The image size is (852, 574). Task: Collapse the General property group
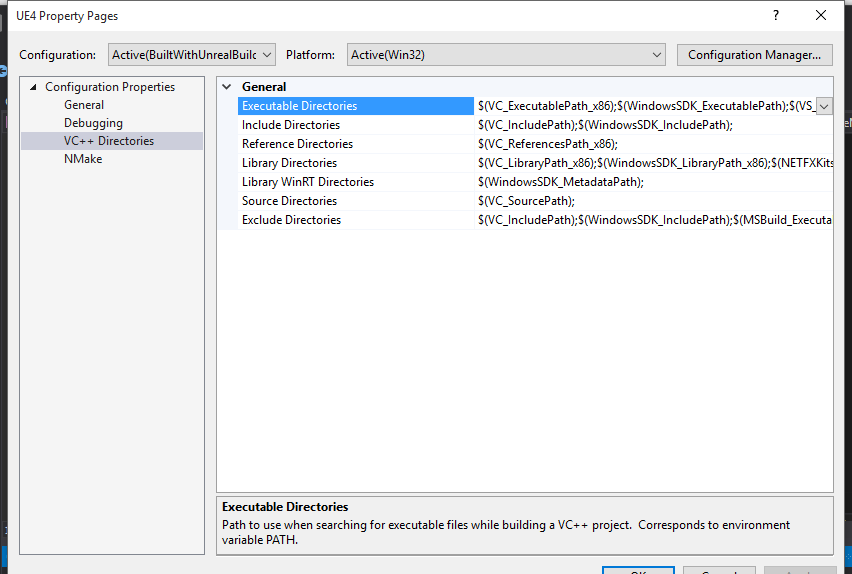(x=227, y=87)
